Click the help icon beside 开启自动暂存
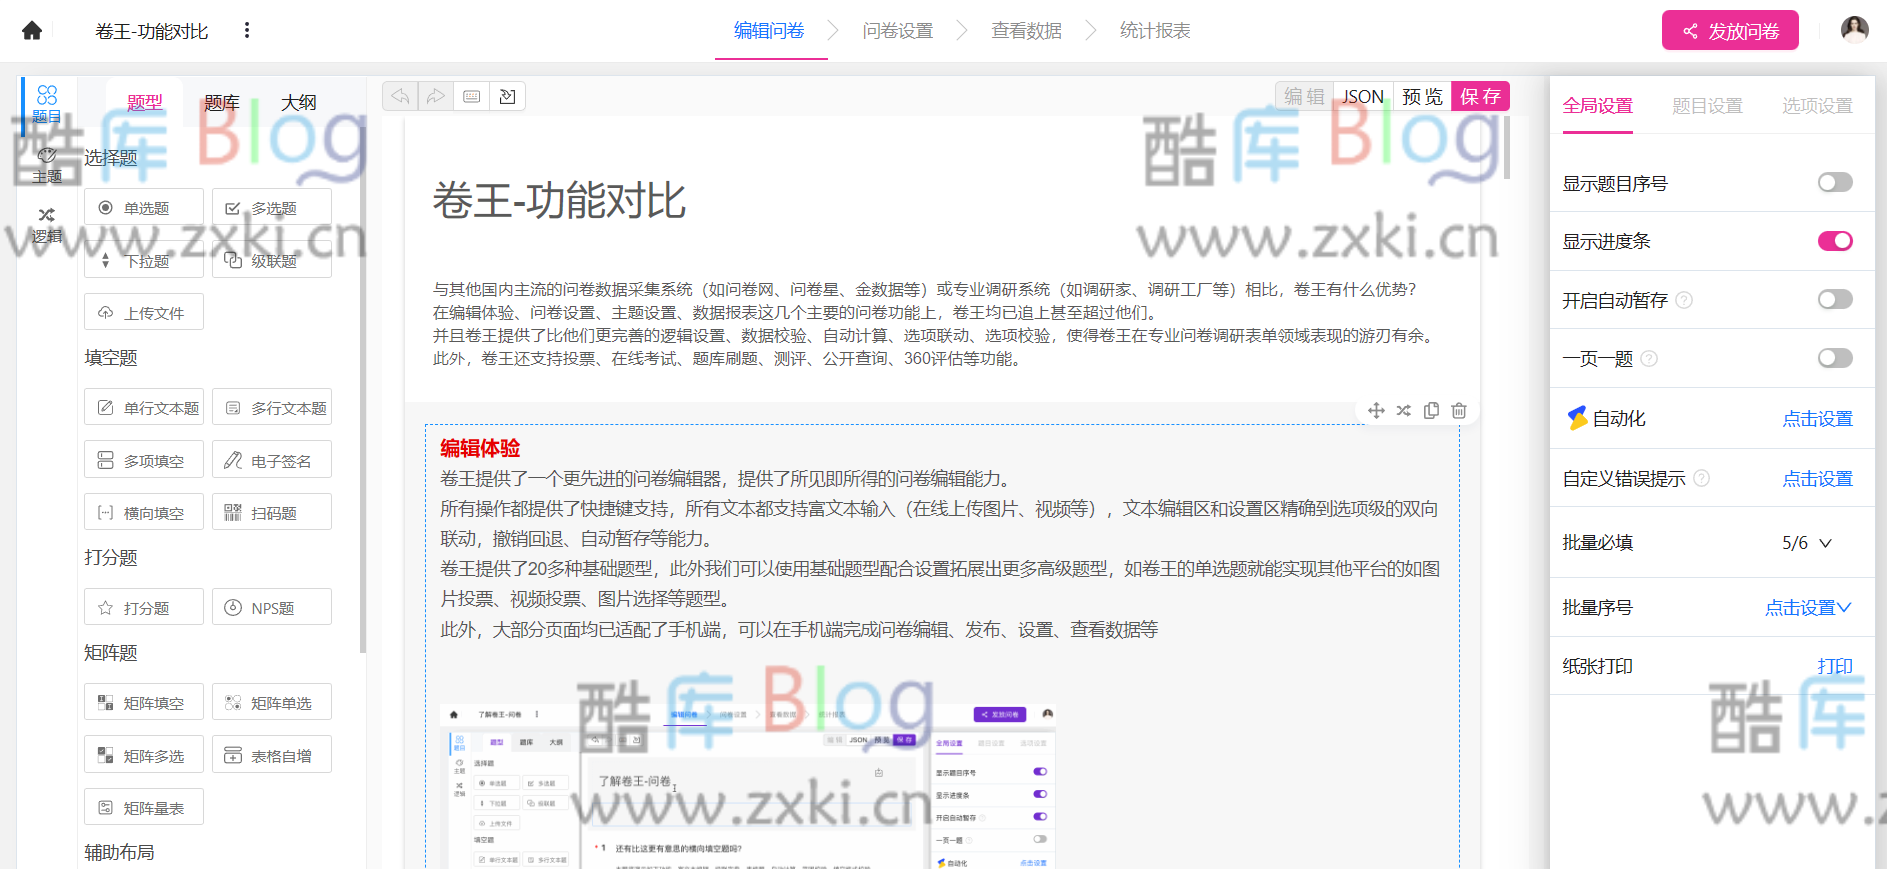This screenshot has height=869, width=1887. [1684, 300]
